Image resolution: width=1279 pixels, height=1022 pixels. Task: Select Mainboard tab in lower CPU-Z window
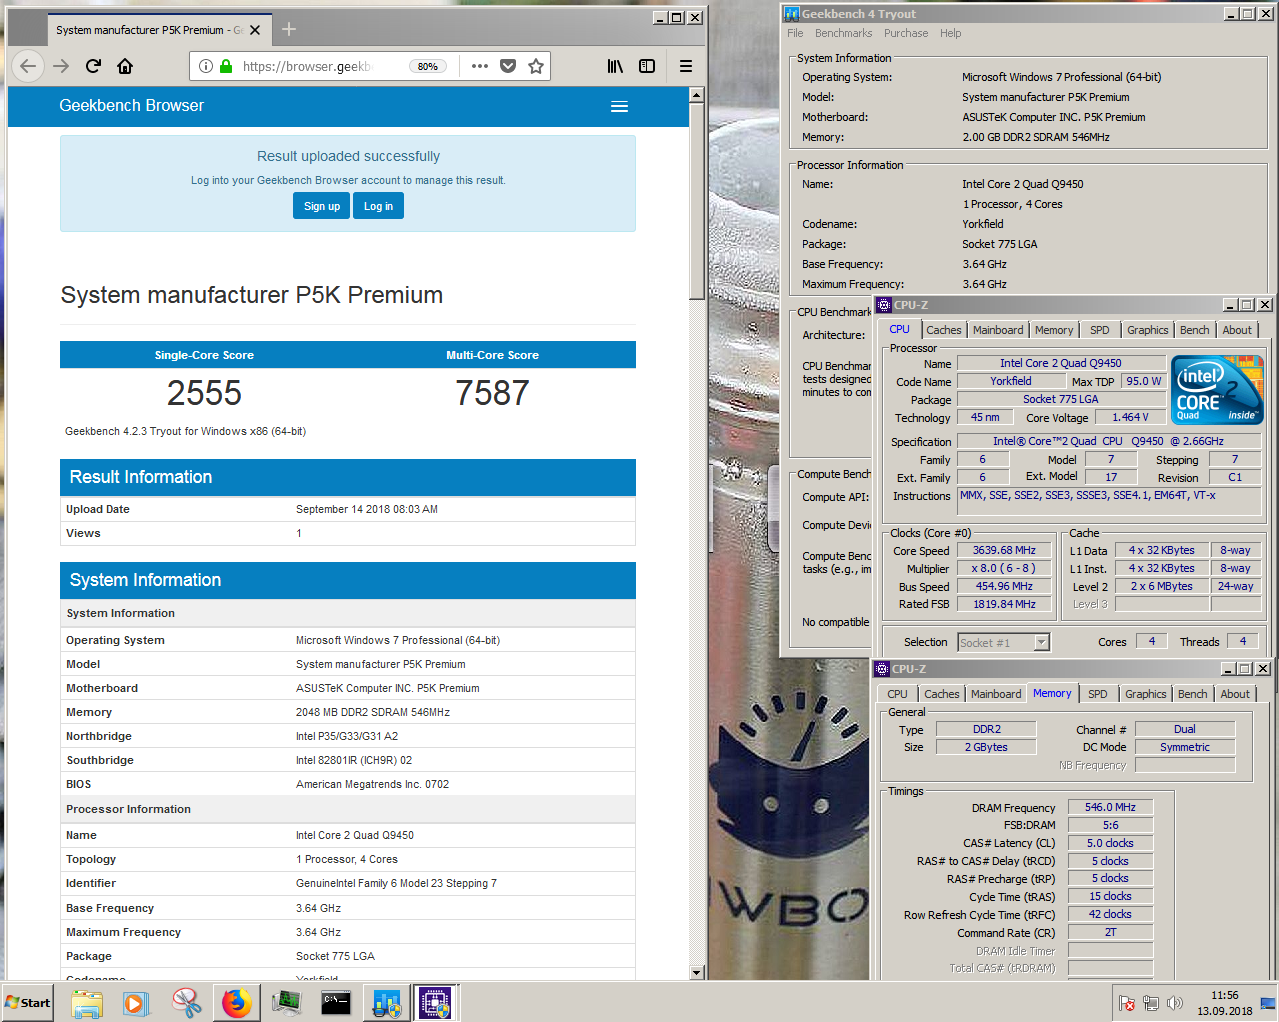pyautogui.click(x=996, y=694)
